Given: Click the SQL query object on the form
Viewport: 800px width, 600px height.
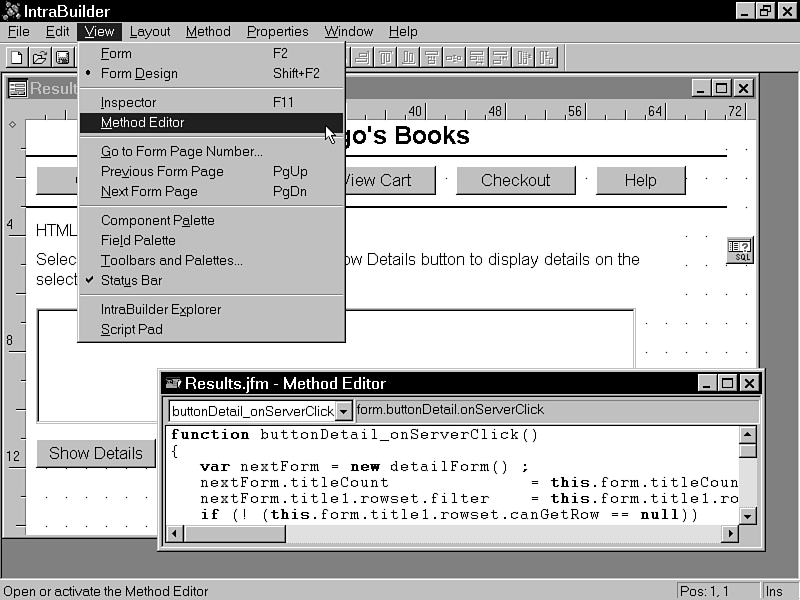Looking at the screenshot, I should tap(740, 250).
